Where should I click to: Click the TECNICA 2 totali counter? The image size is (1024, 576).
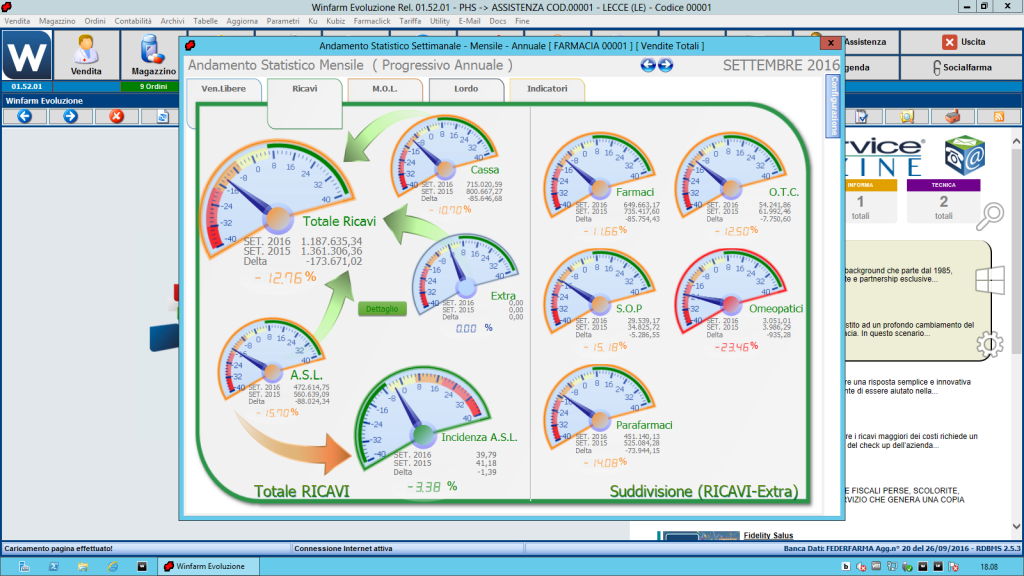pos(943,201)
